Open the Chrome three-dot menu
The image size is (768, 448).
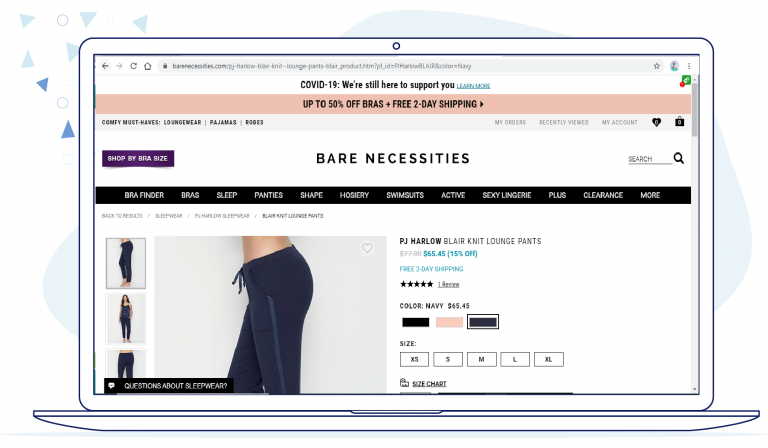[x=689, y=66]
